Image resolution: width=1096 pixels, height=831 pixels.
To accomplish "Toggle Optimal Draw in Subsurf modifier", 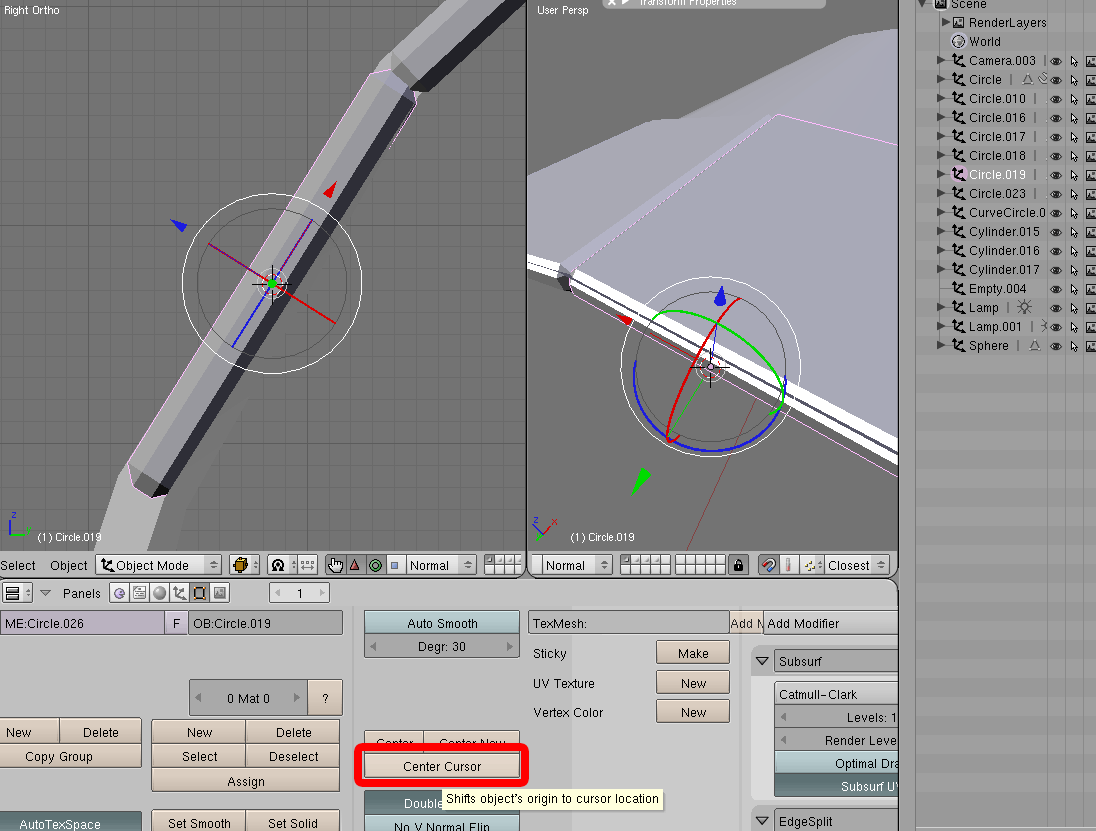I will [x=836, y=763].
